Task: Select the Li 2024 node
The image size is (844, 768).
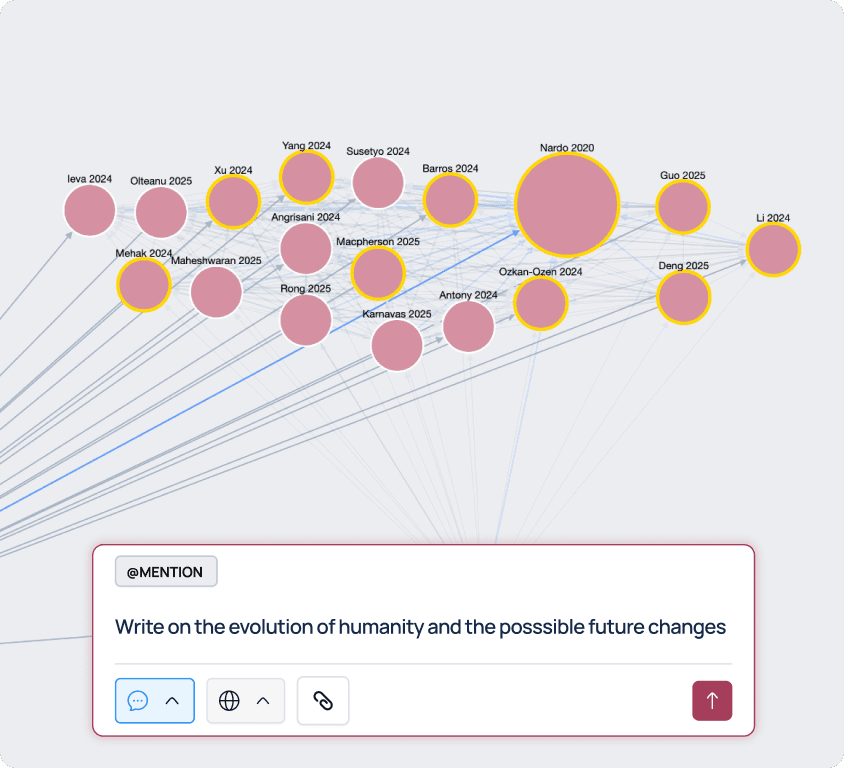Action: pos(773,250)
